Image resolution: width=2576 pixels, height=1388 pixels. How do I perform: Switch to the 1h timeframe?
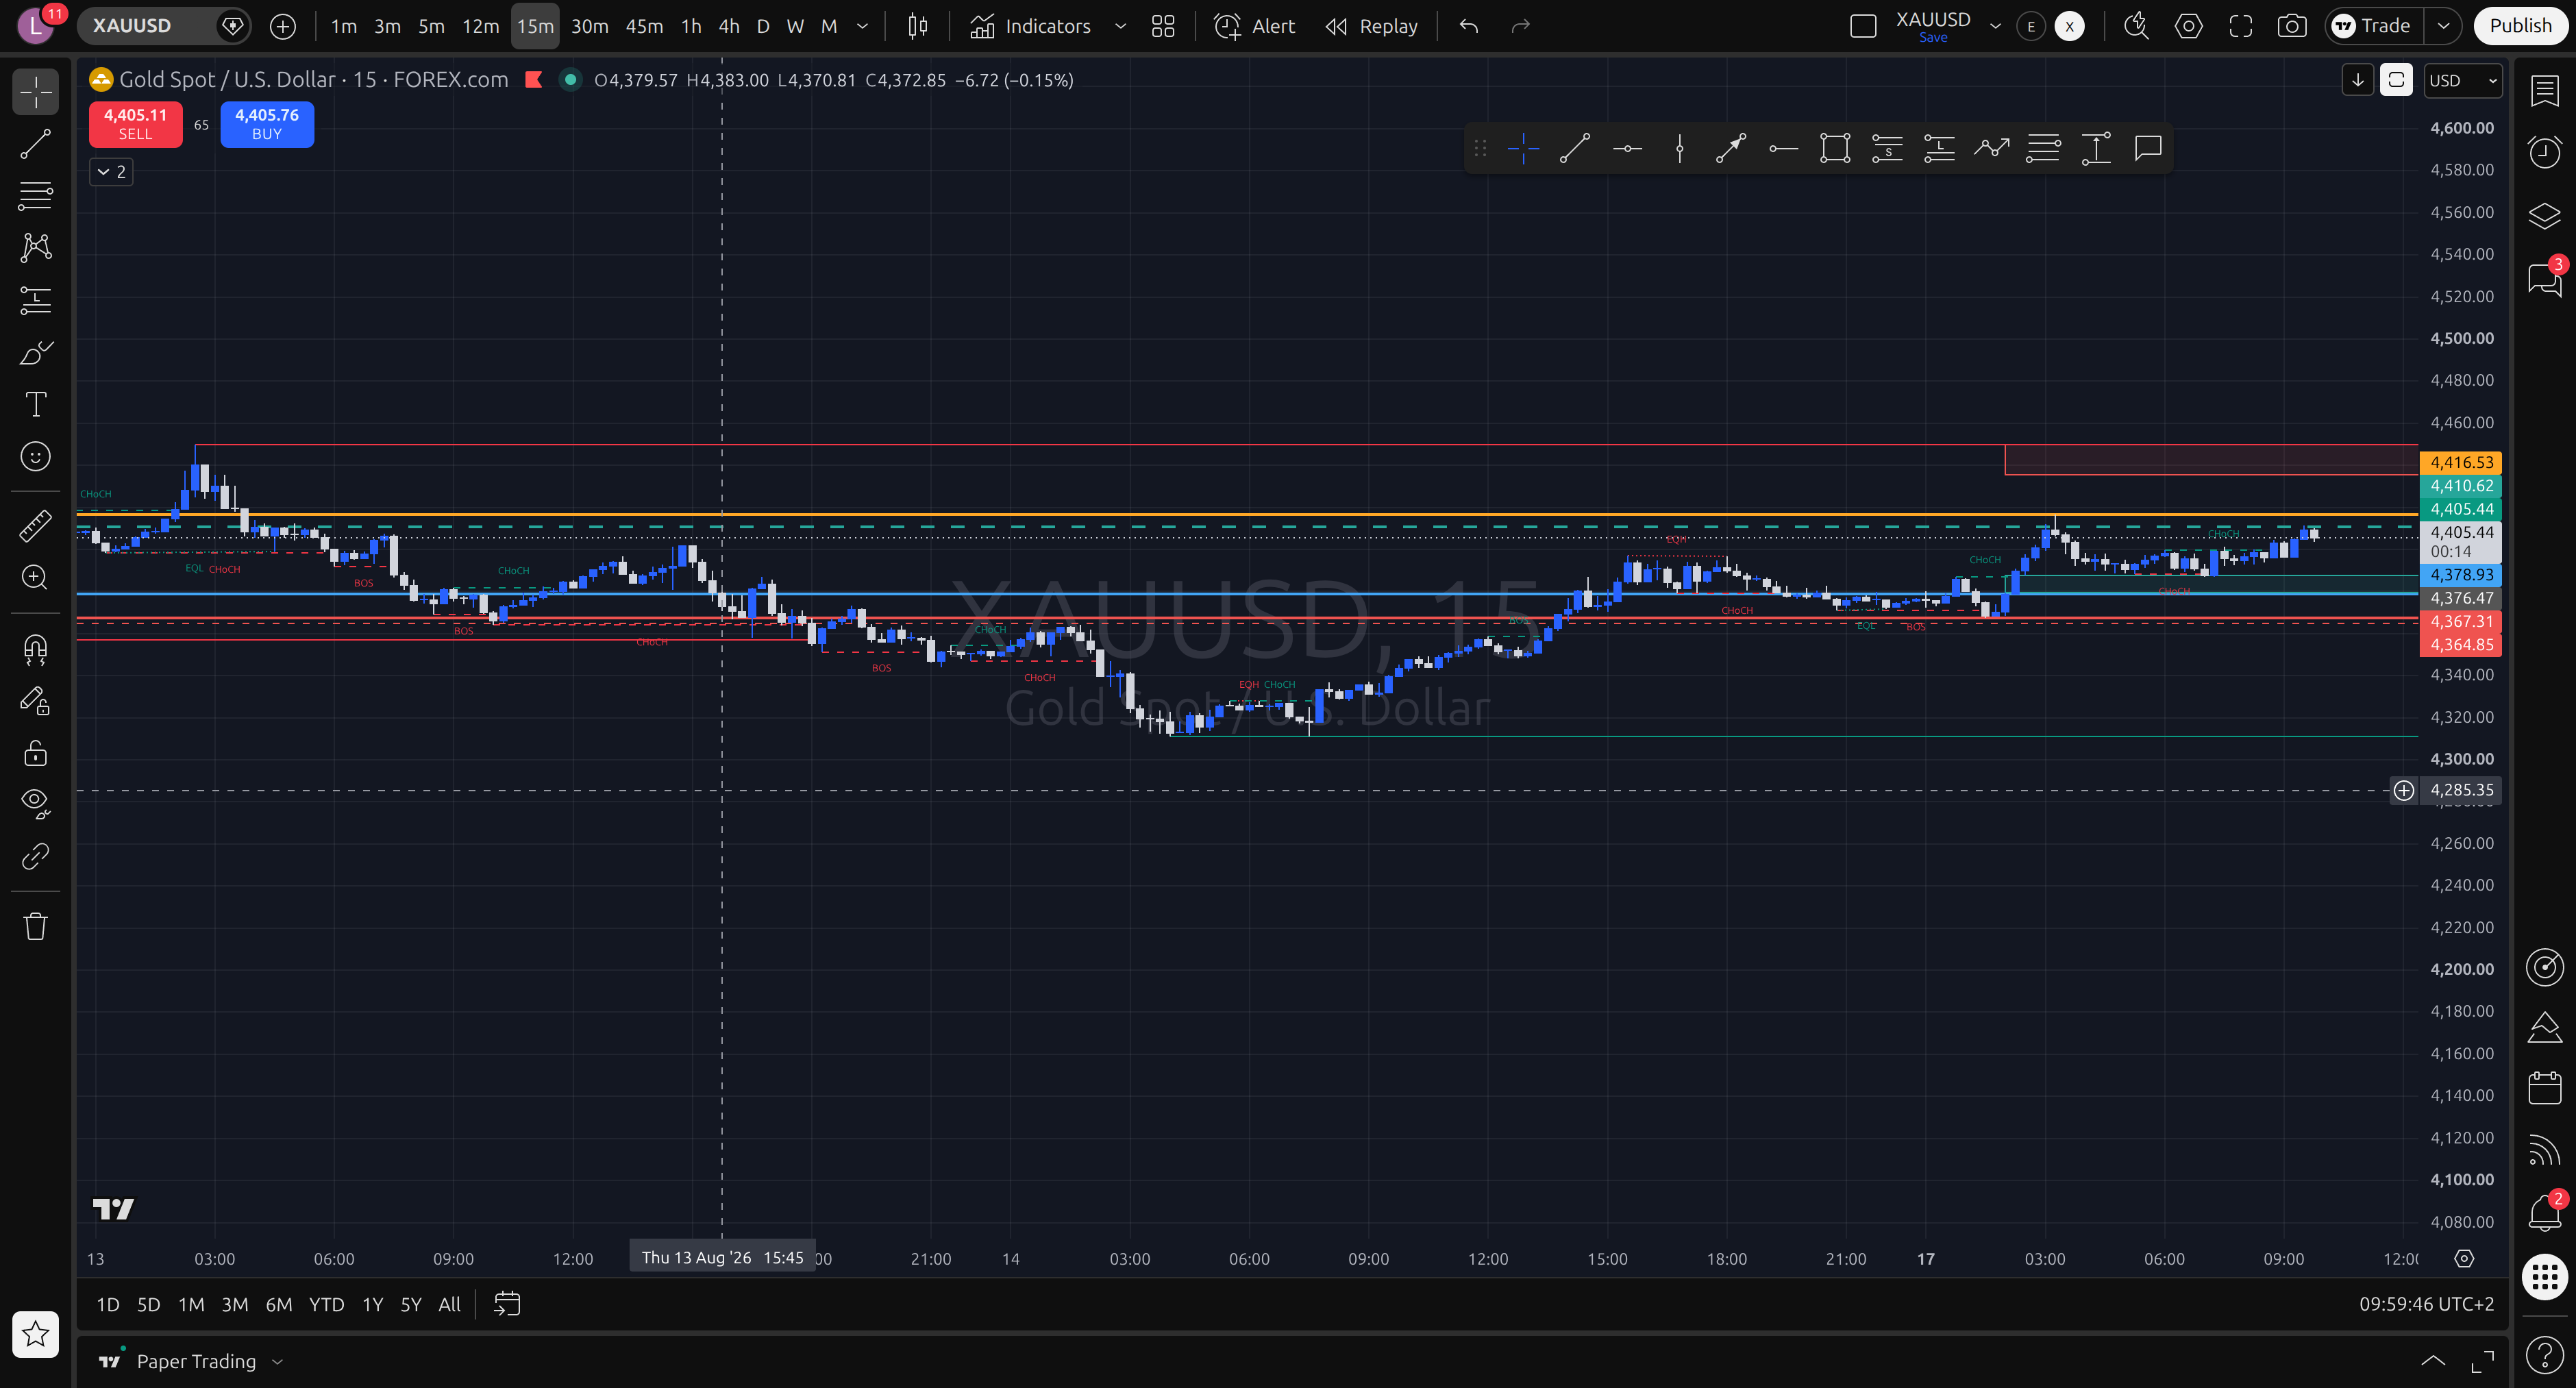(x=691, y=26)
